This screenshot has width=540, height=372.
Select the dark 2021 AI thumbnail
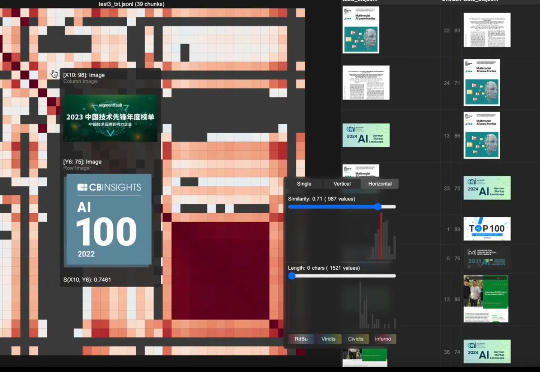pyautogui.click(x=487, y=258)
